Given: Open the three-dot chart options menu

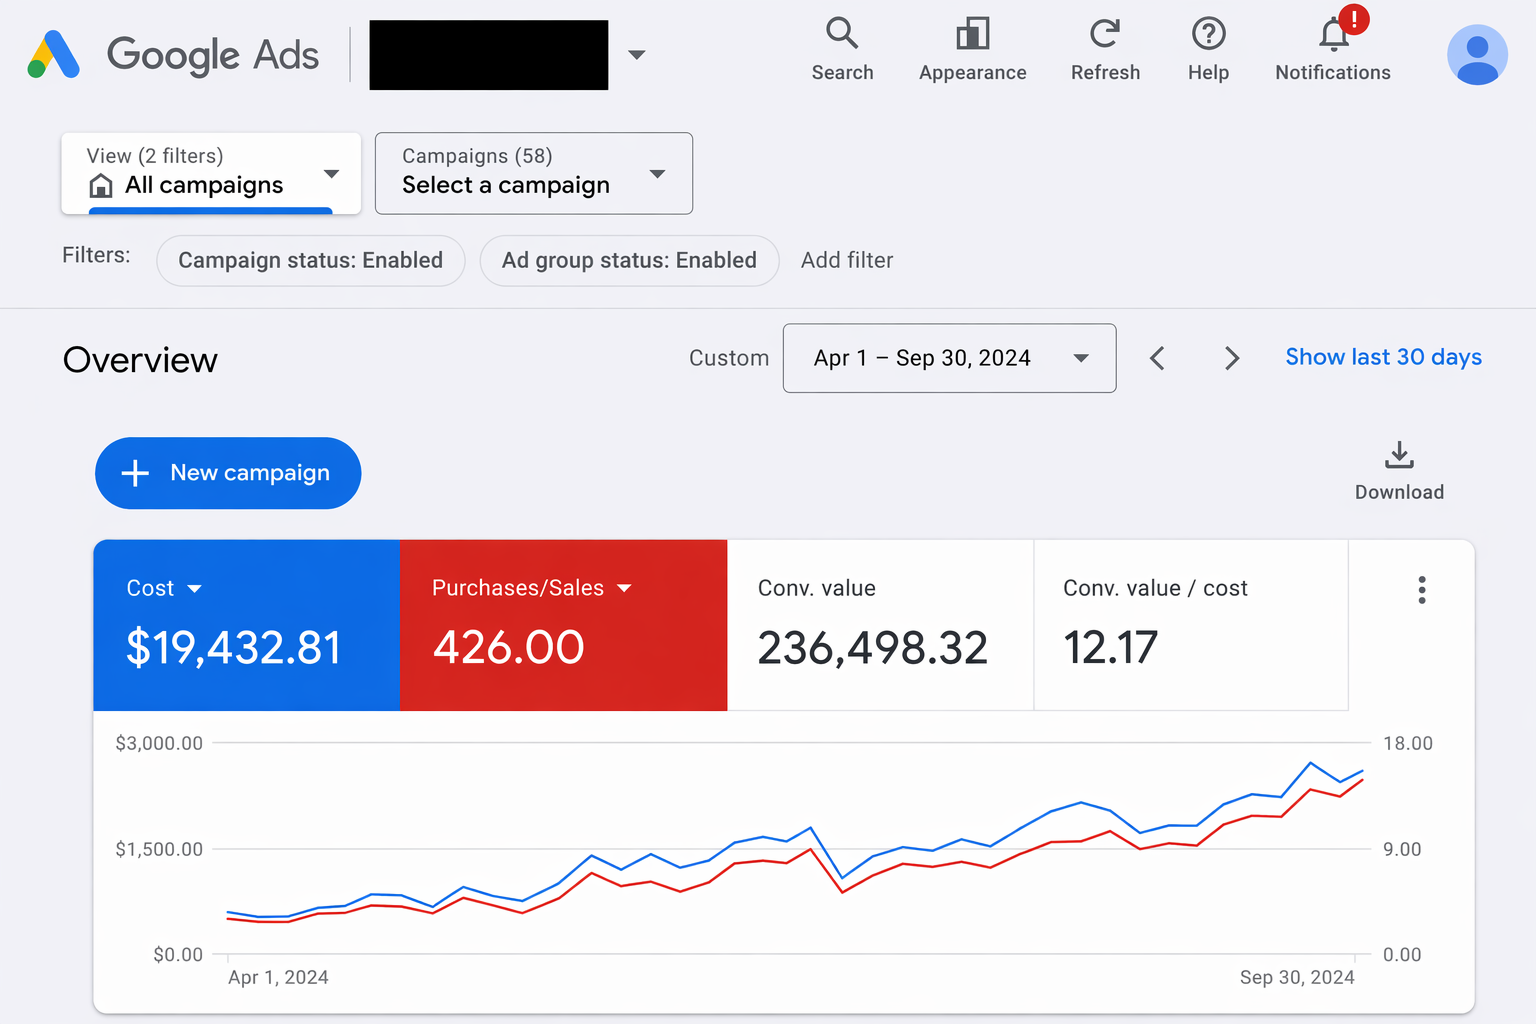Looking at the screenshot, I should (1421, 590).
